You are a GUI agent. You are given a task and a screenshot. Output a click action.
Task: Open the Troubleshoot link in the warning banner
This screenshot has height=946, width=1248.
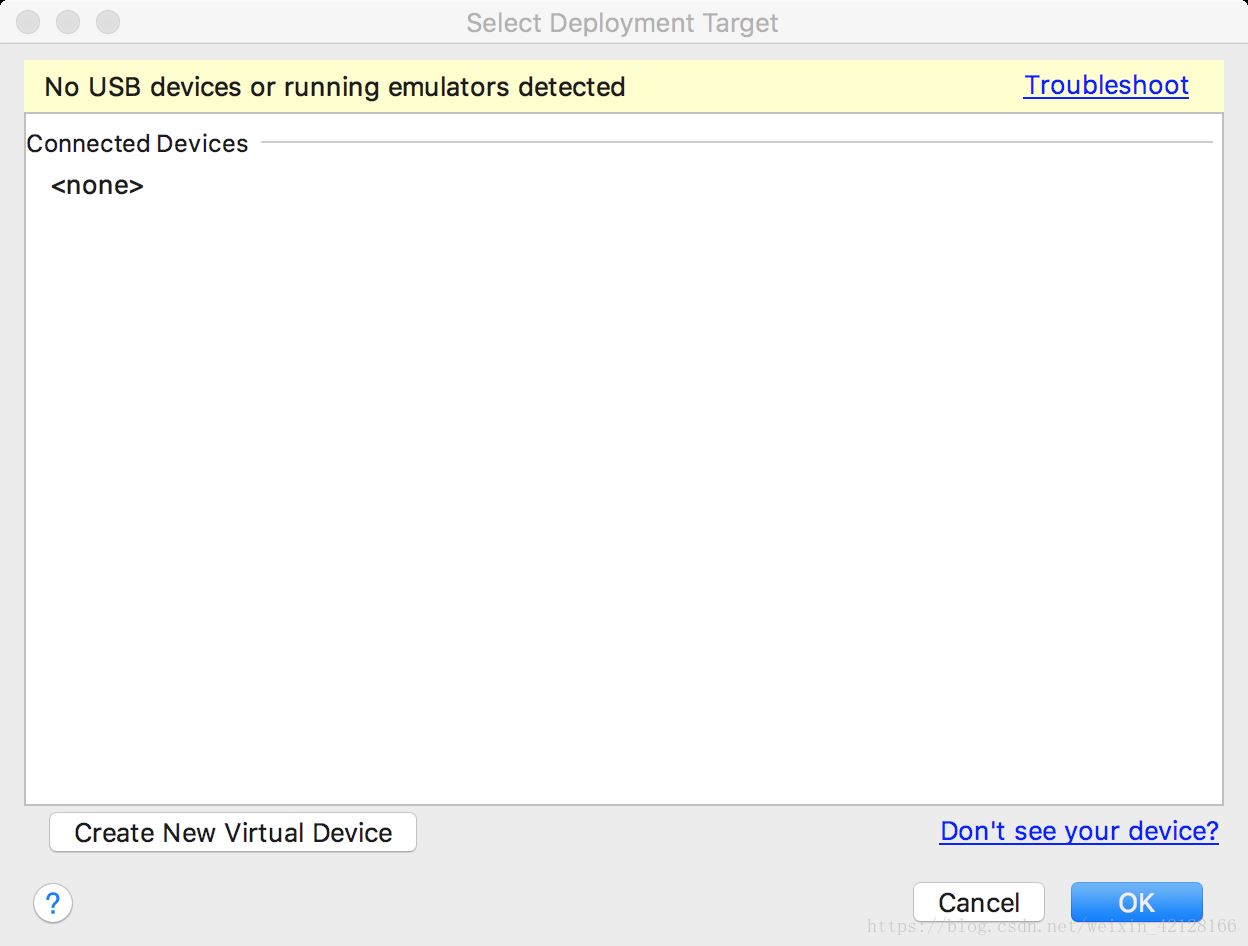[x=1105, y=86]
